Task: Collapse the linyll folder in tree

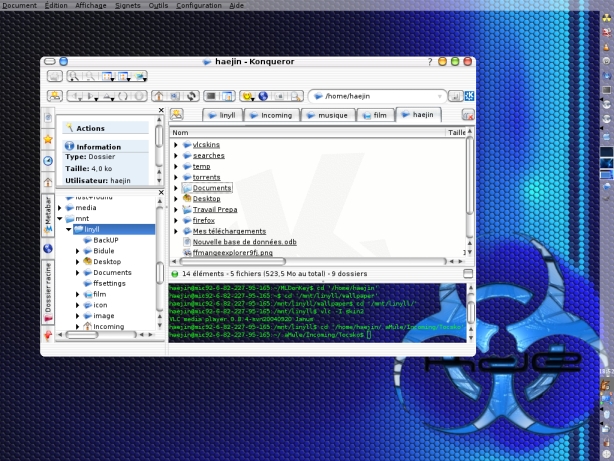Action: [69, 230]
